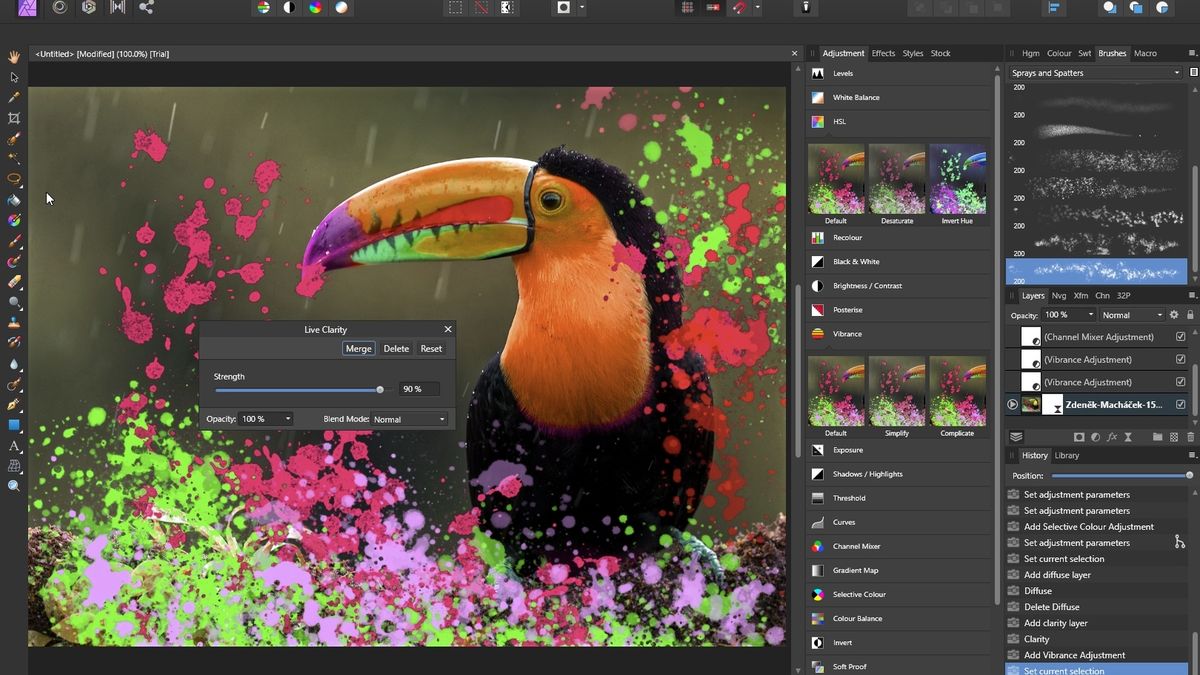Image resolution: width=1200 pixels, height=675 pixels.
Task: Switch to Liquify Persona icon
Action: pos(60,7)
